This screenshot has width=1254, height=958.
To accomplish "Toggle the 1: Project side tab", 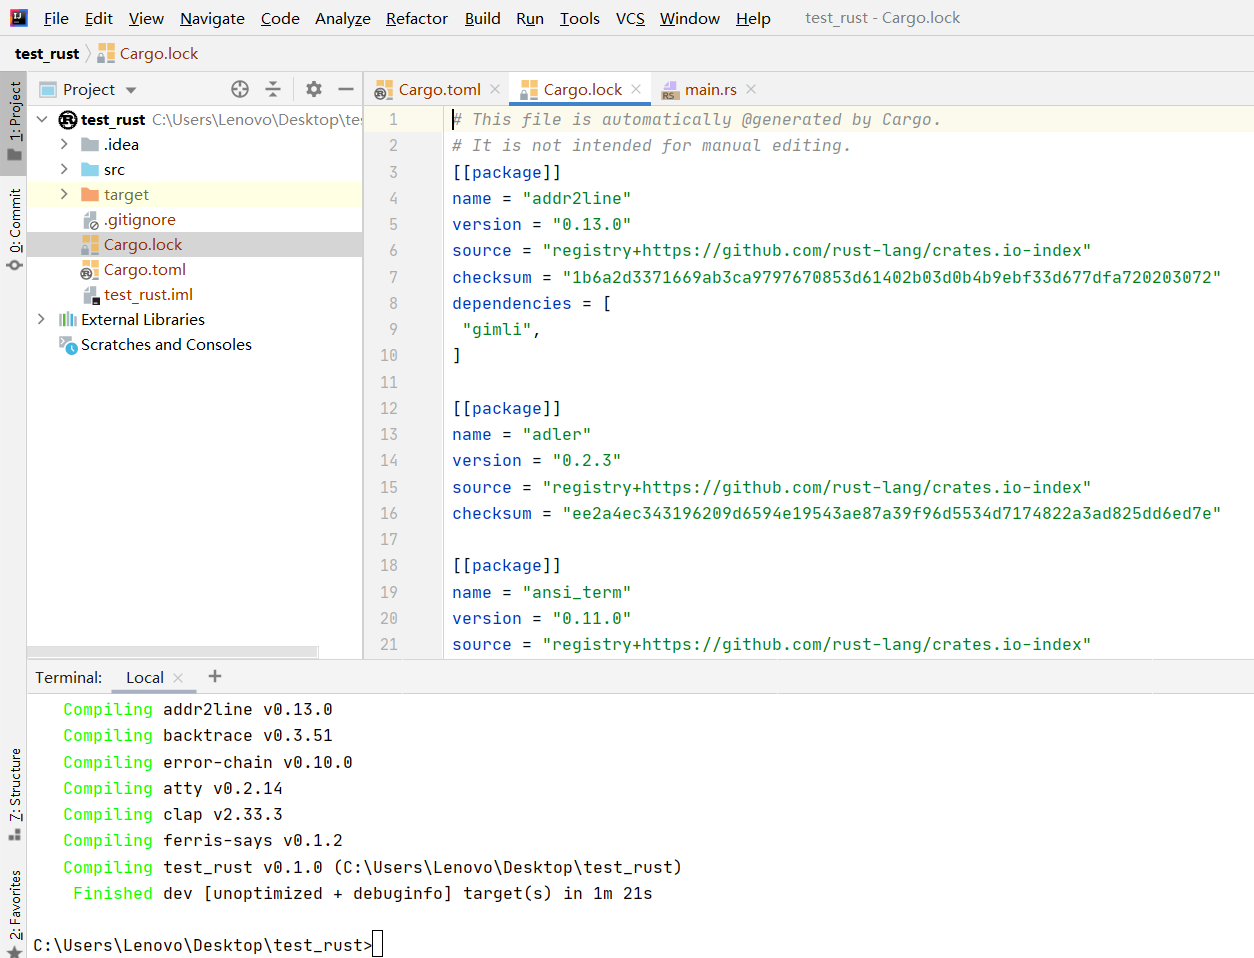I will (14, 121).
